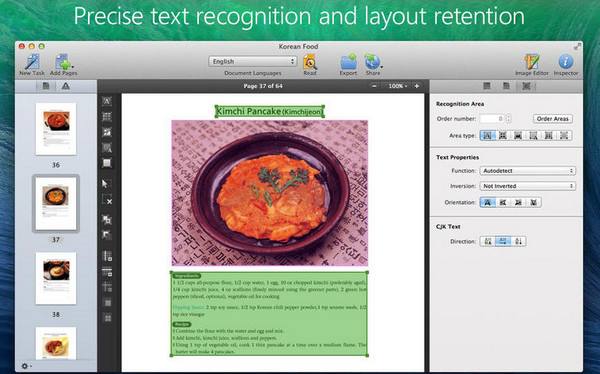Click the Order Areas button

[553, 119]
